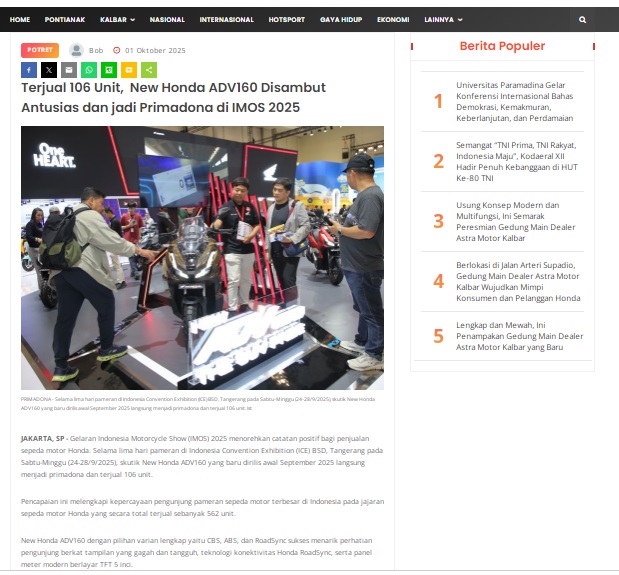Open the Kodaeral XII HUT Ke-80 TNI article
Viewport: 619px width, 575px height.
[x=514, y=161]
